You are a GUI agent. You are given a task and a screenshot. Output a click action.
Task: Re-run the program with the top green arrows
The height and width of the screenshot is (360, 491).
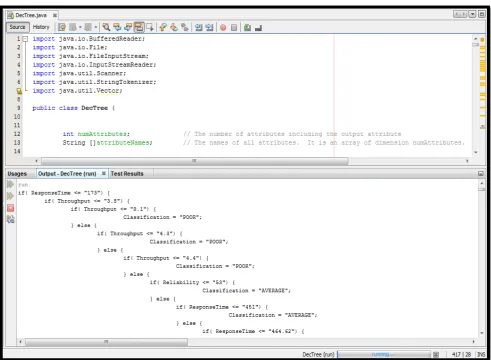pos(10,184)
